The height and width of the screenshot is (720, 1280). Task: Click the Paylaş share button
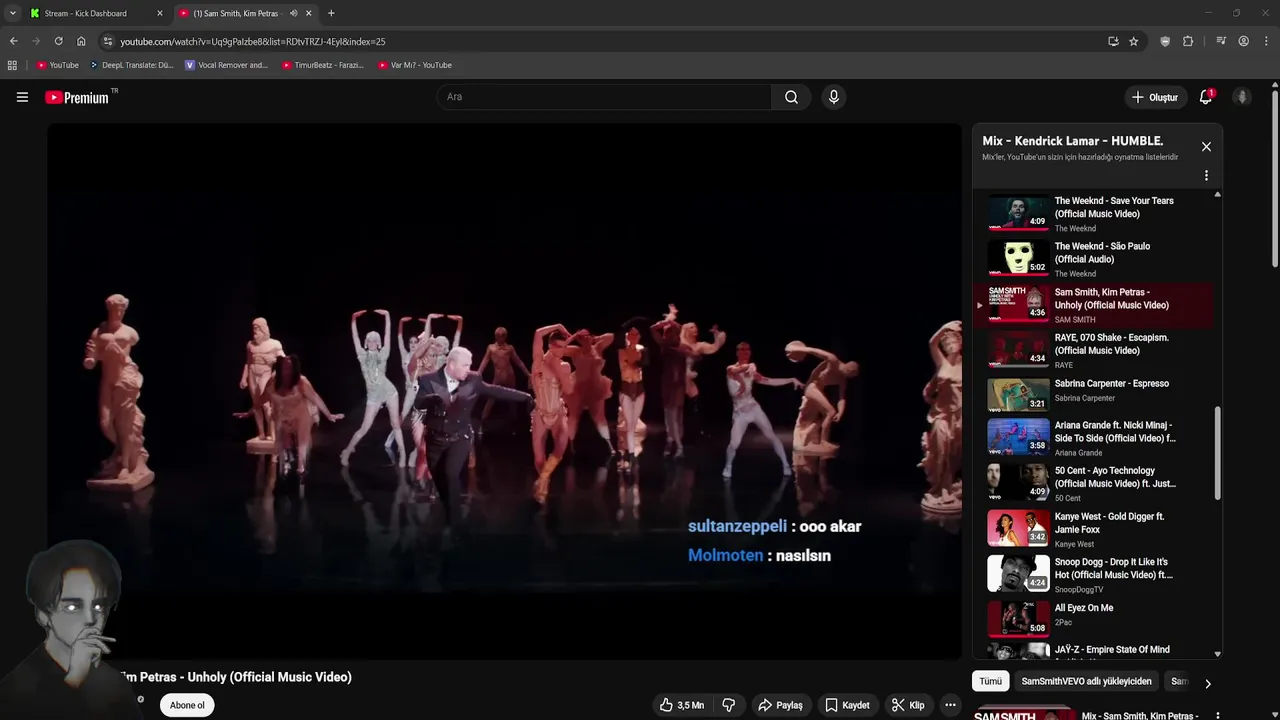tap(780, 705)
